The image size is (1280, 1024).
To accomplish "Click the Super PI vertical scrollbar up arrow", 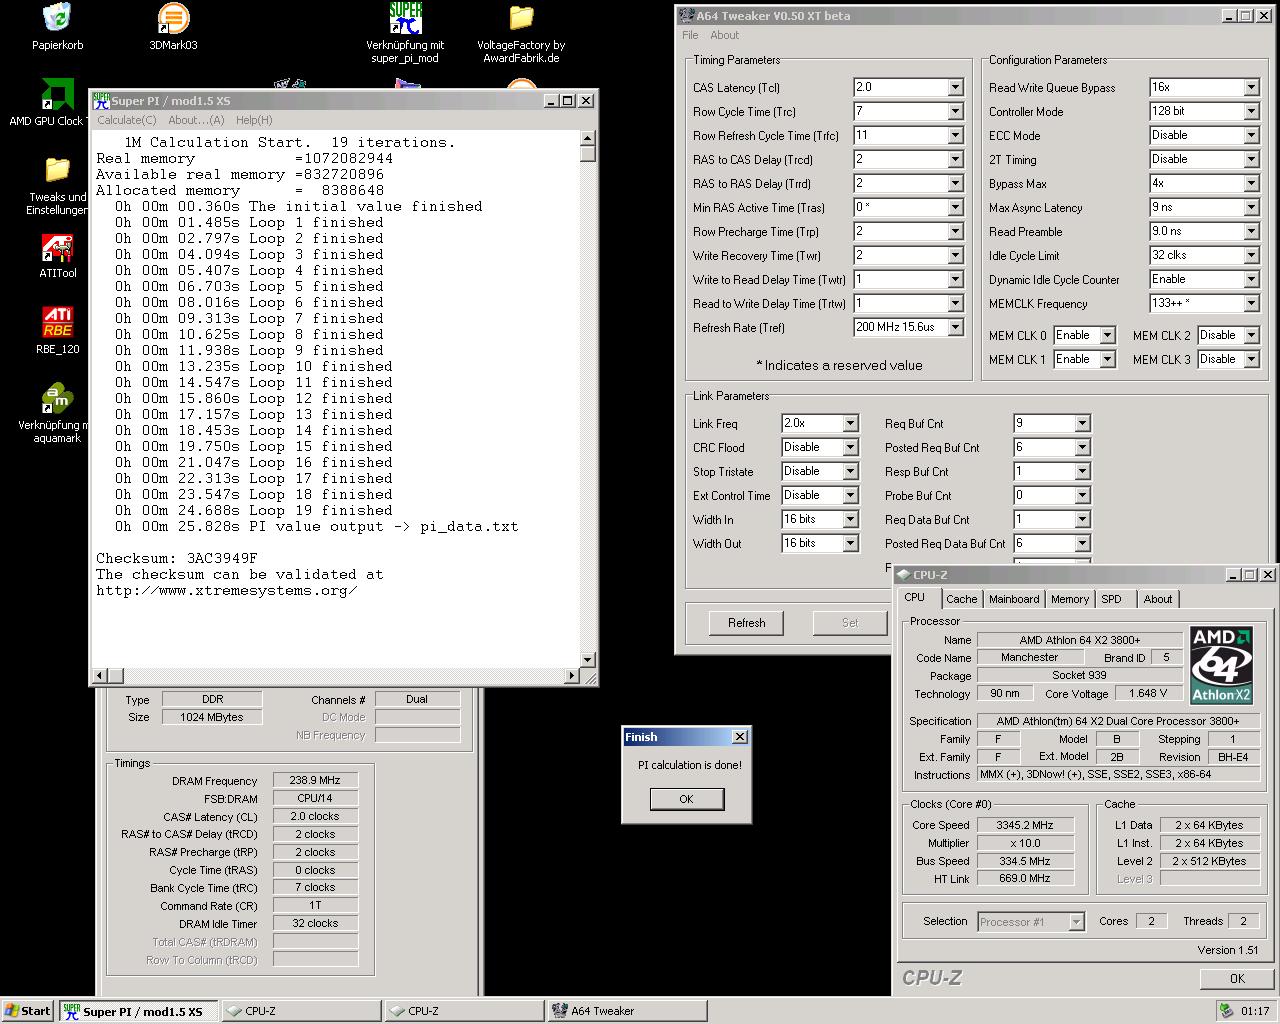I will coord(588,139).
